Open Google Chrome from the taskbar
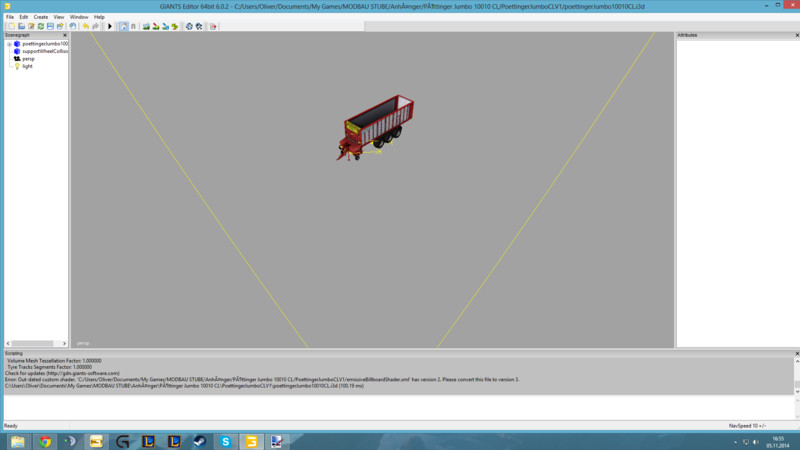This screenshot has width=800, height=450. tap(44, 441)
